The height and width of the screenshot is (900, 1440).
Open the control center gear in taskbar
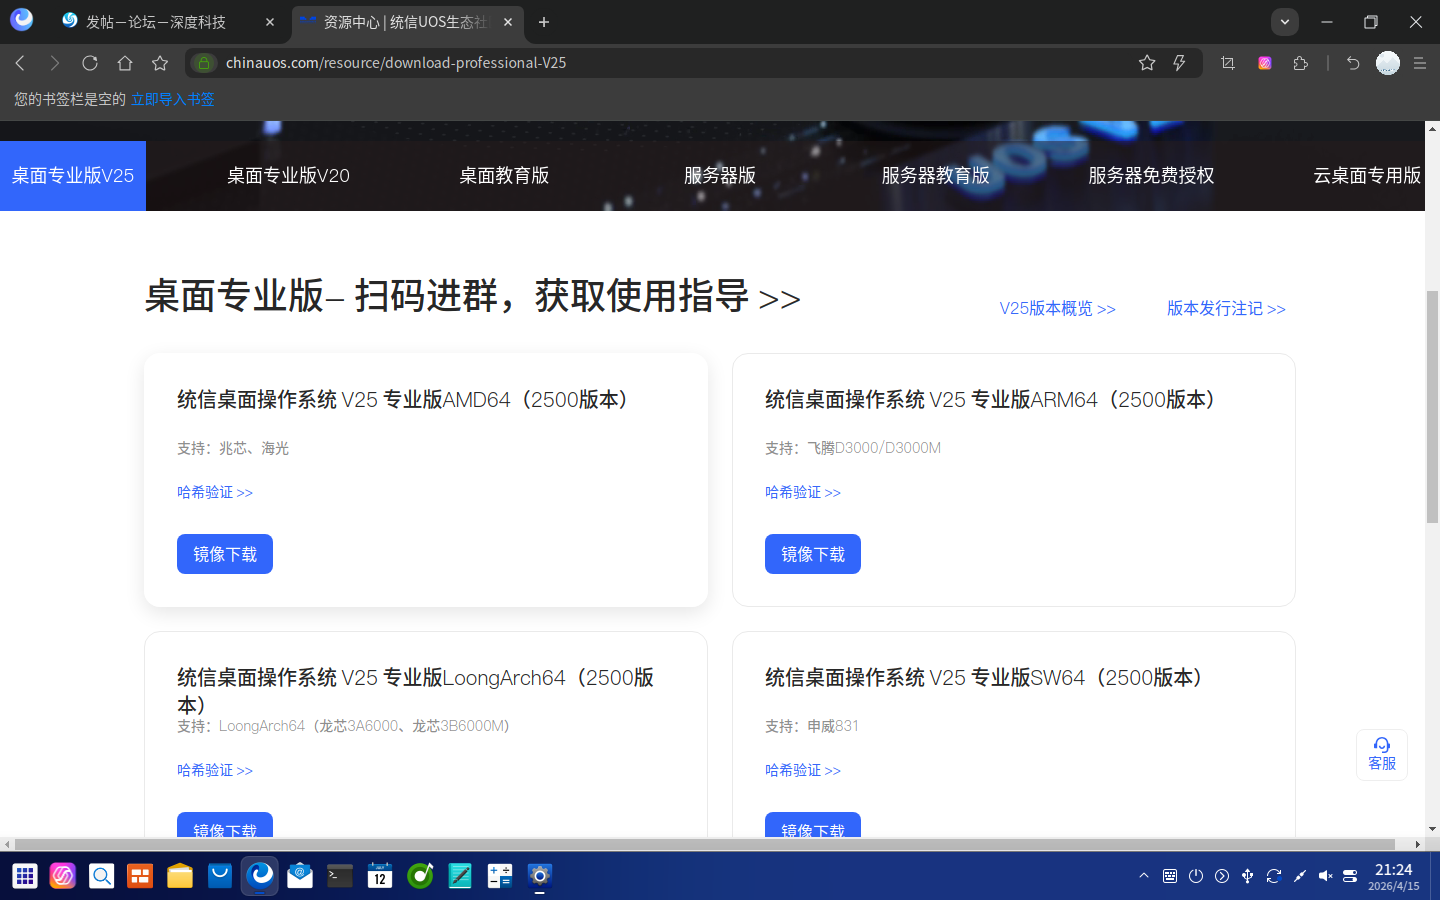click(540, 877)
